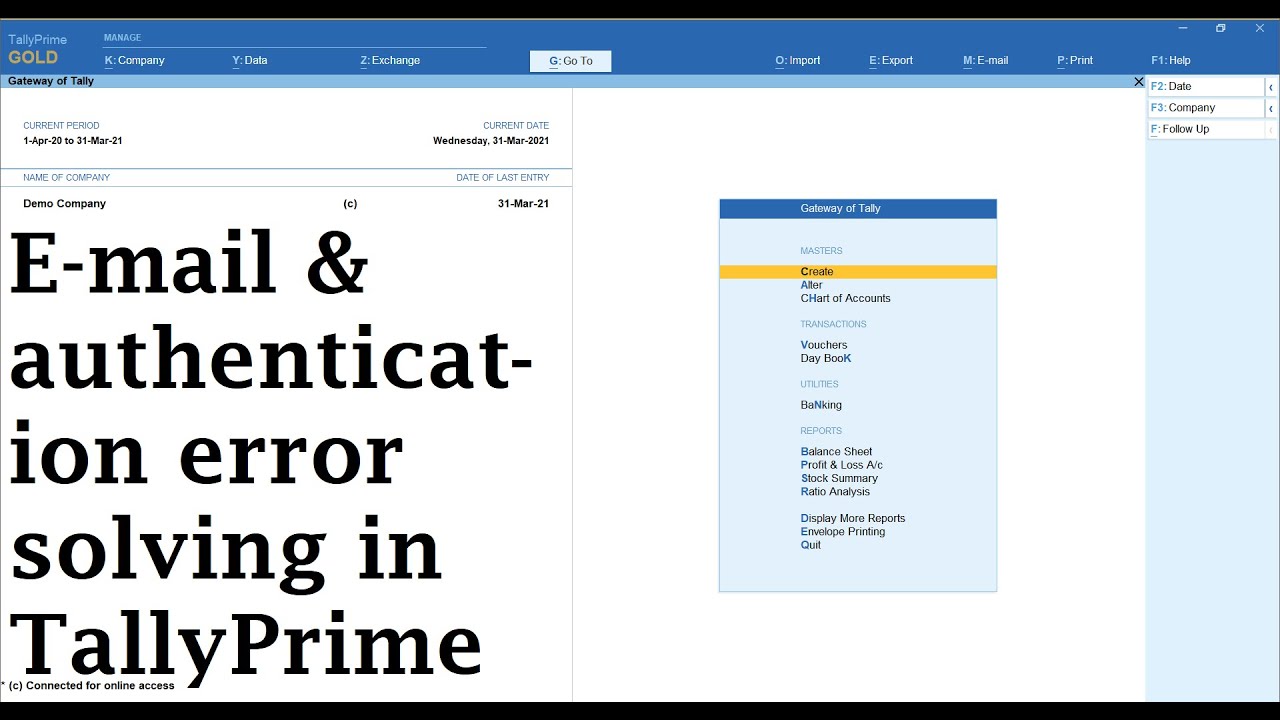Click the period 1-Apr-20 to 31-Mar-21
Screen dimensions: 1280x720
pyautogui.click(x=73, y=141)
